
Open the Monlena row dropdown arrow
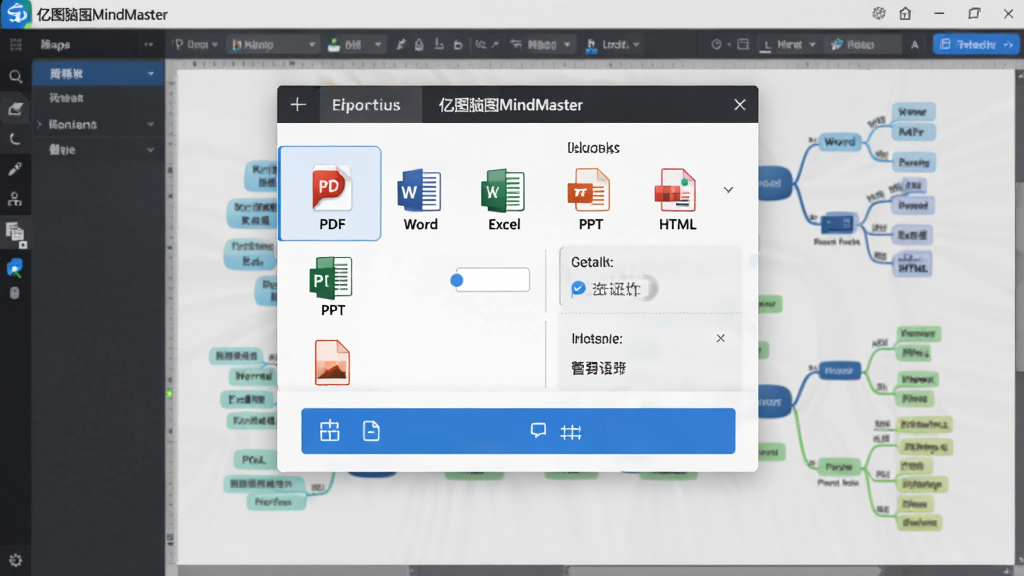point(151,124)
